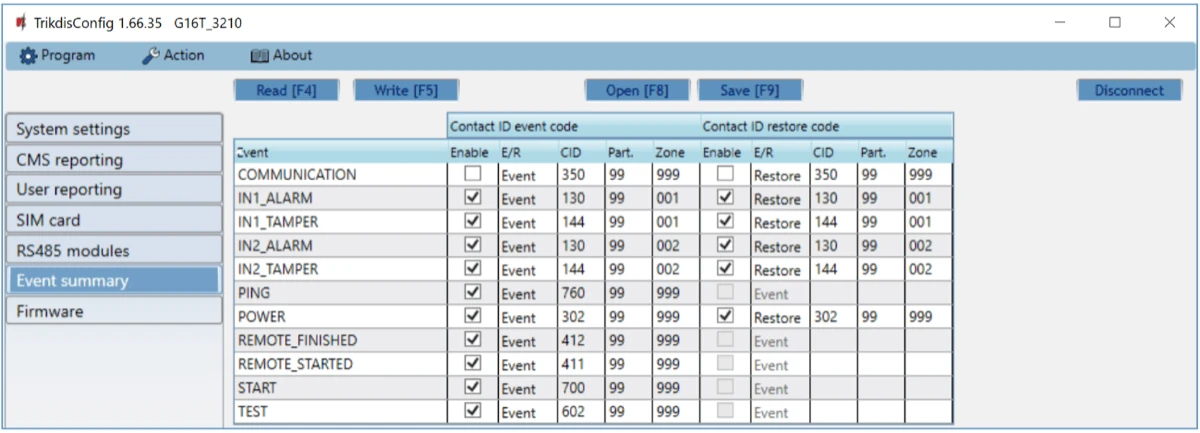Uncheck the POWER restore Enable checkbox
This screenshot has width=1200, height=433.
(725, 316)
